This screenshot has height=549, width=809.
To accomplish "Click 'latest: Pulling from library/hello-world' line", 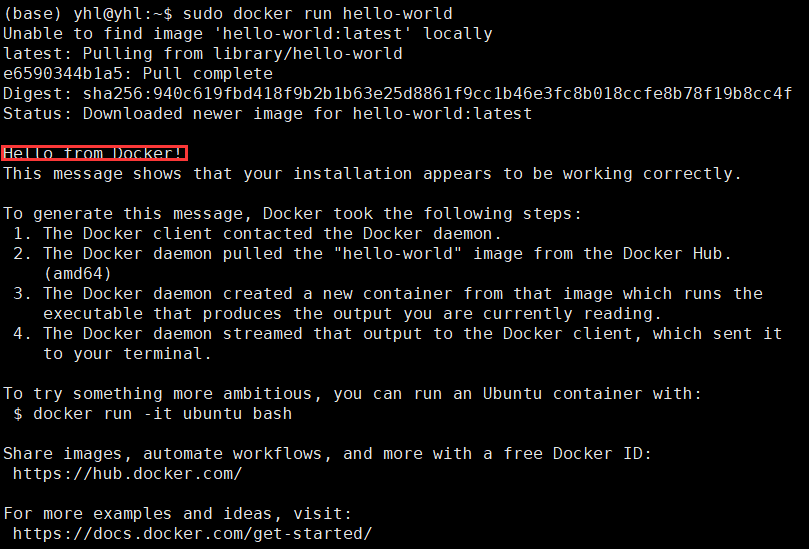I will 202,54.
